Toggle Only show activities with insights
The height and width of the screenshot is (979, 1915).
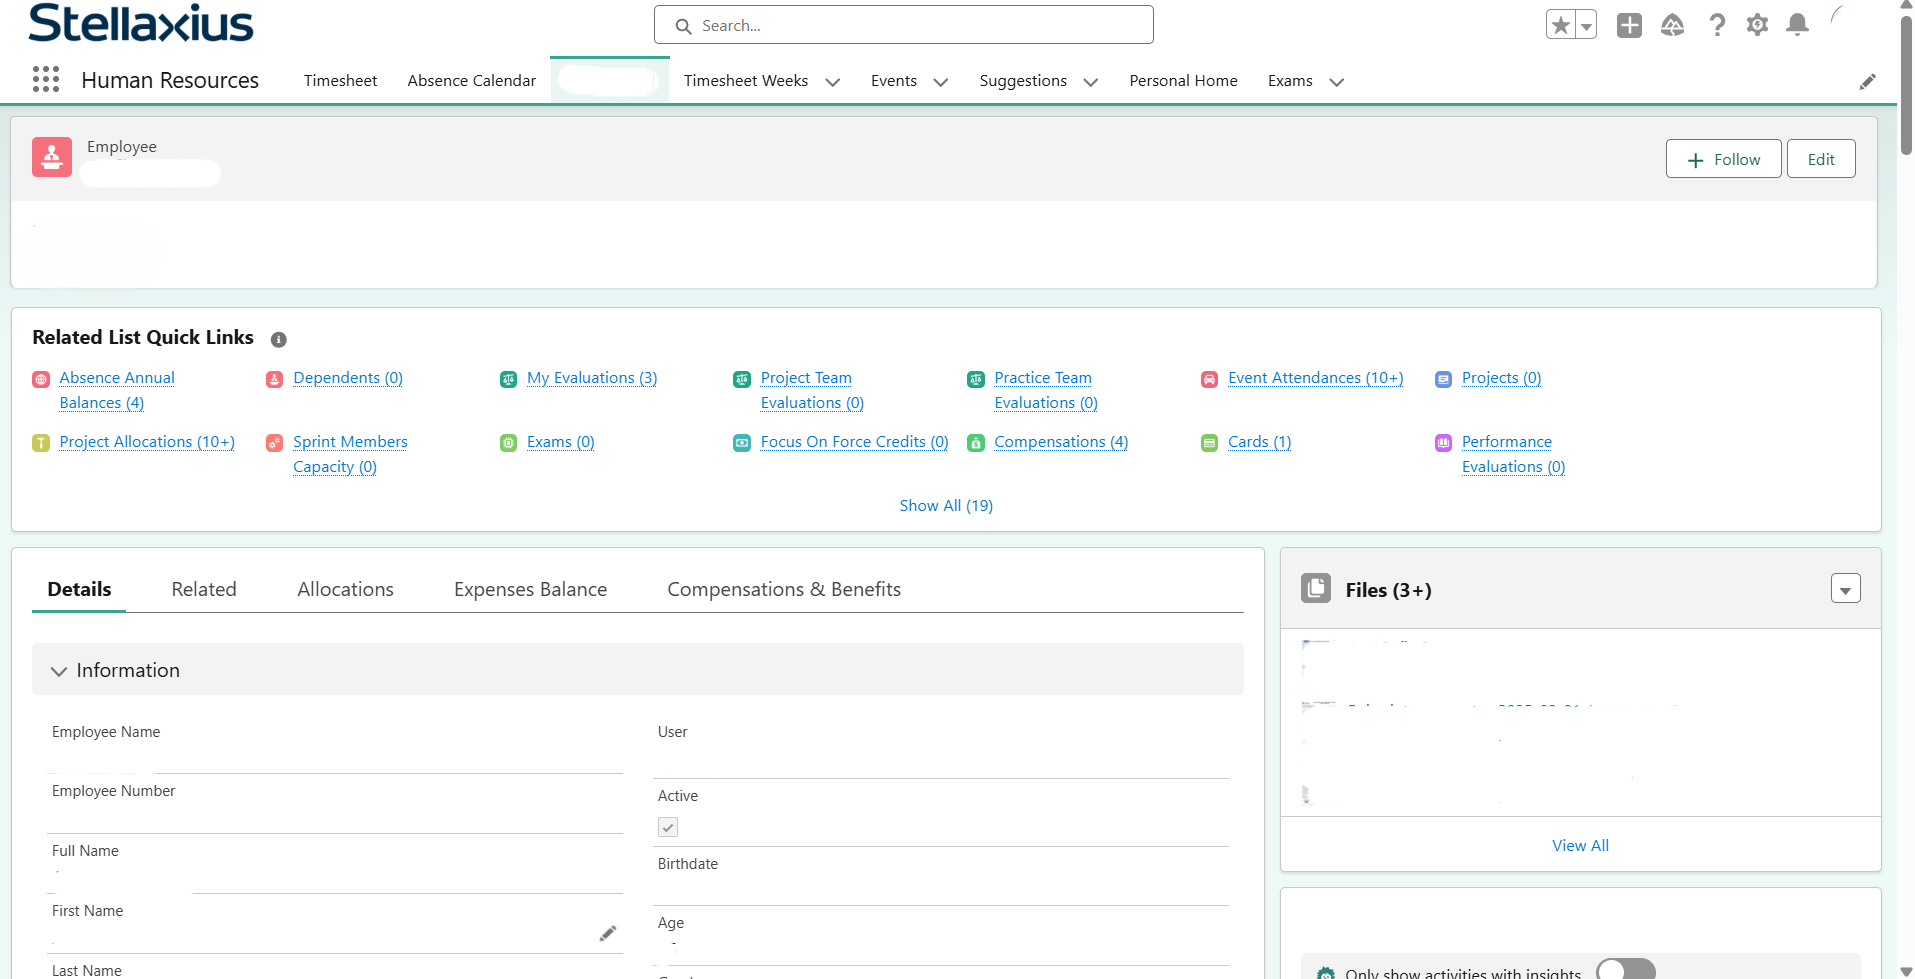pos(1625,970)
